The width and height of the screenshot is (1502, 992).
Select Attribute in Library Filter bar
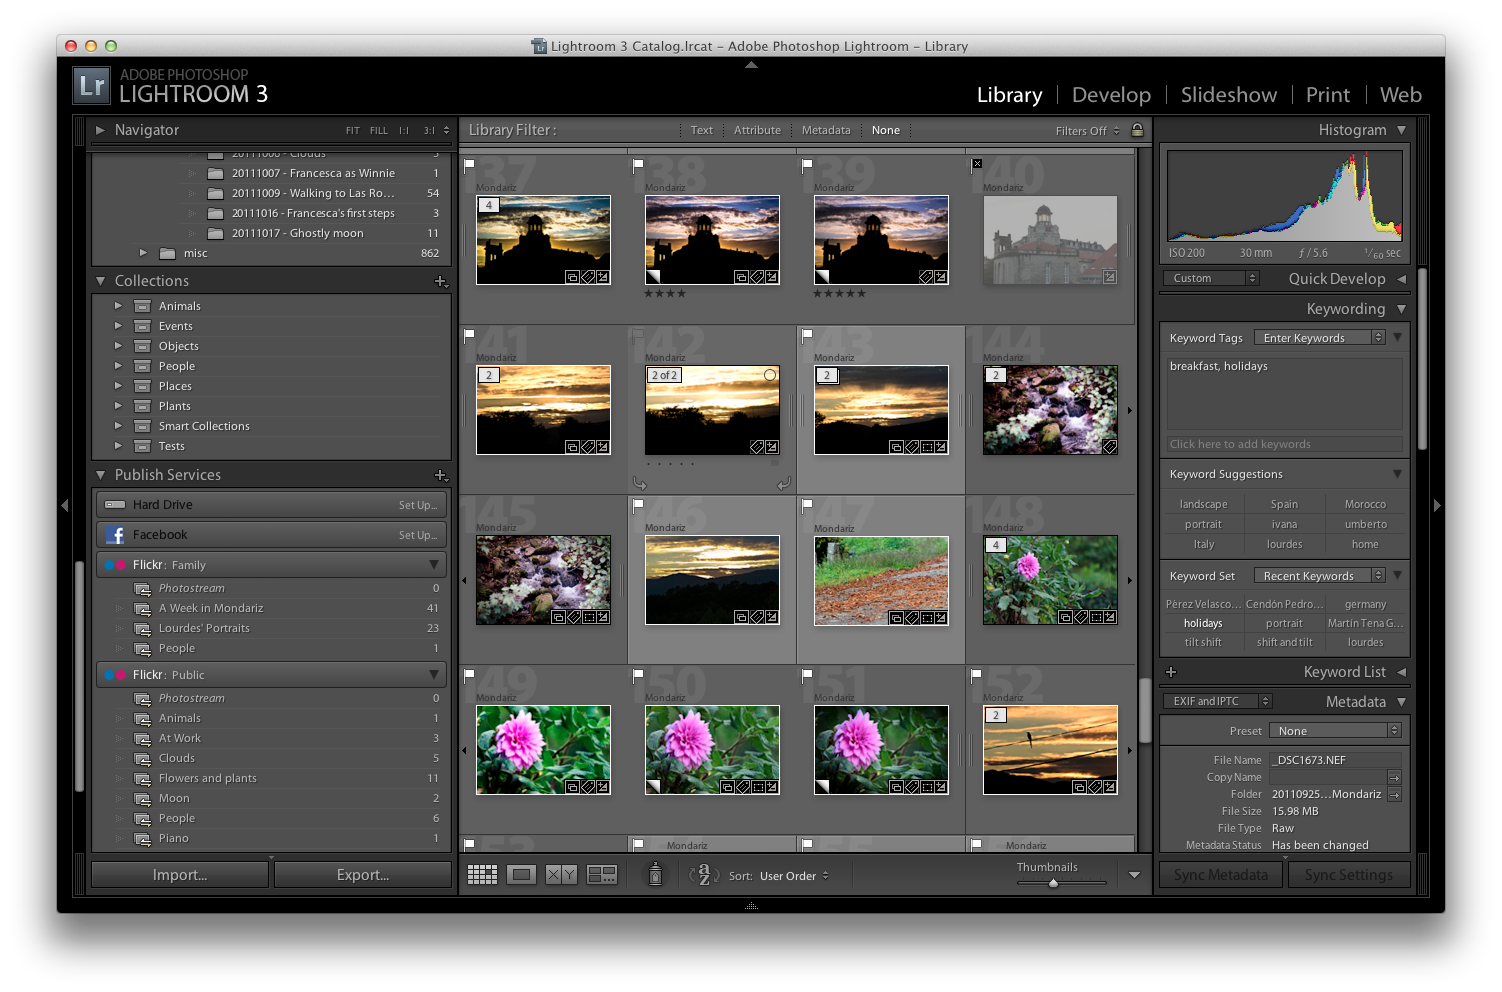click(x=757, y=130)
